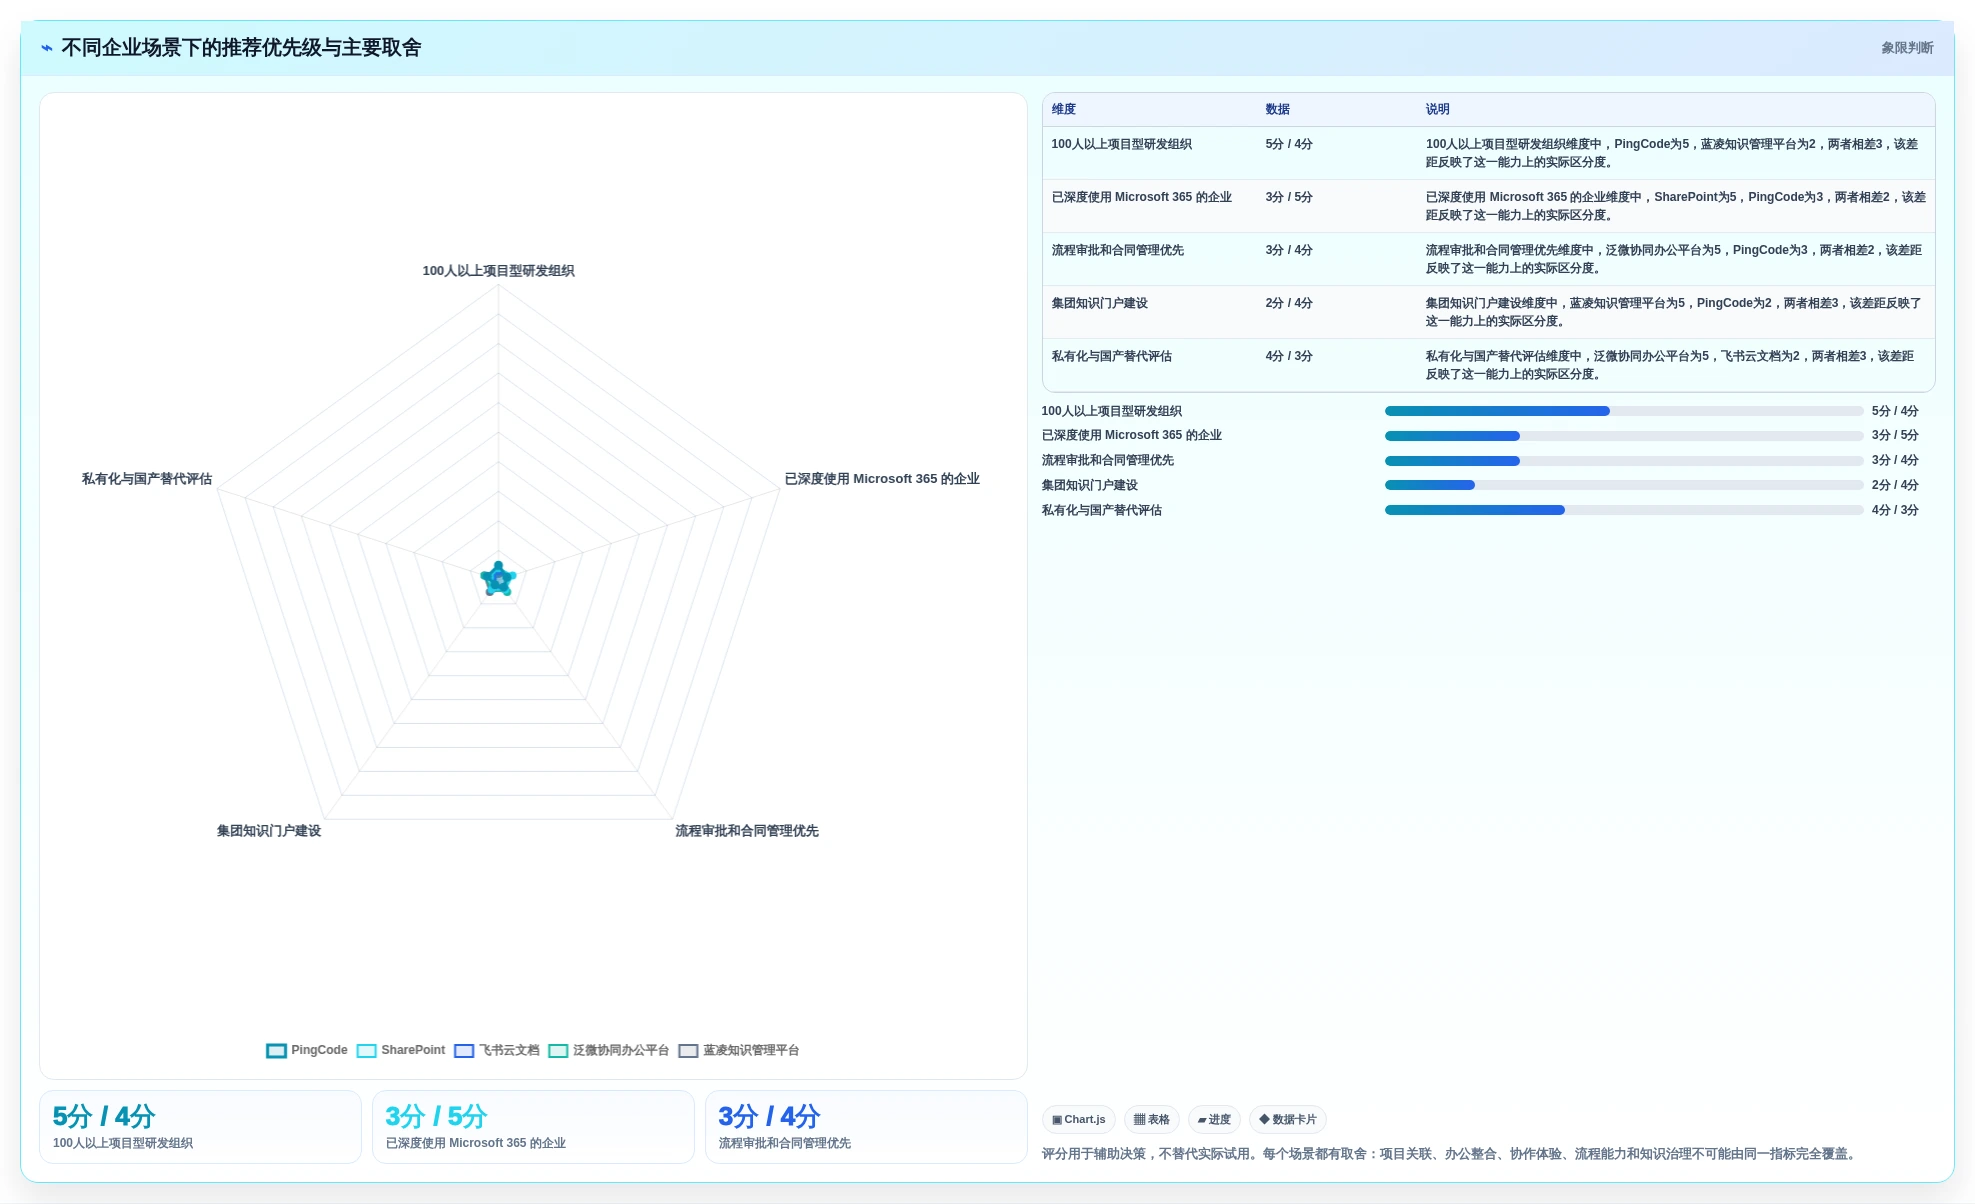Click progress bar for 私有化与国产替代评估
The width and height of the screenshot is (1975, 1204).
pos(1624,510)
